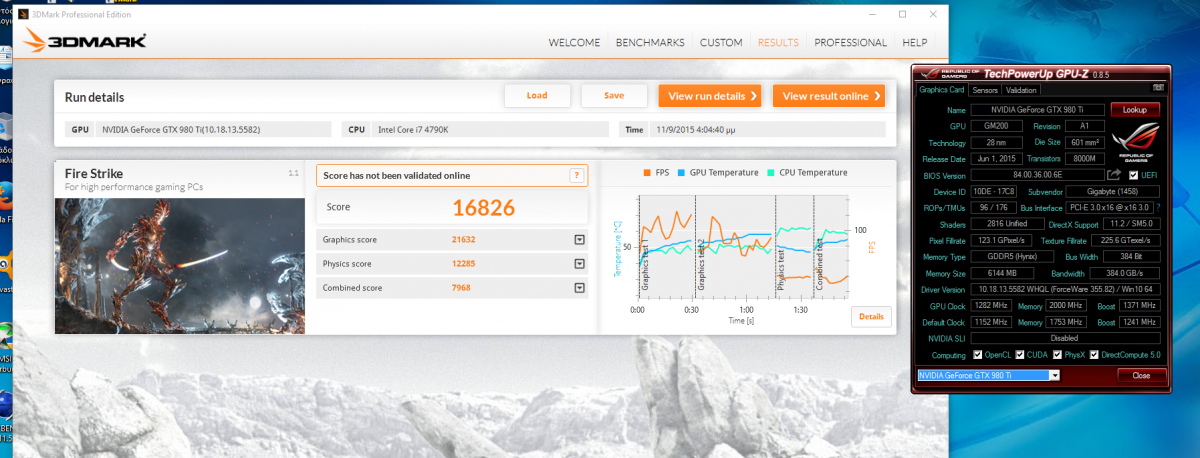Image resolution: width=1200 pixels, height=458 pixels.
Task: Toggle the DirectCompute 5.0 checkbox
Action: (x=1095, y=354)
